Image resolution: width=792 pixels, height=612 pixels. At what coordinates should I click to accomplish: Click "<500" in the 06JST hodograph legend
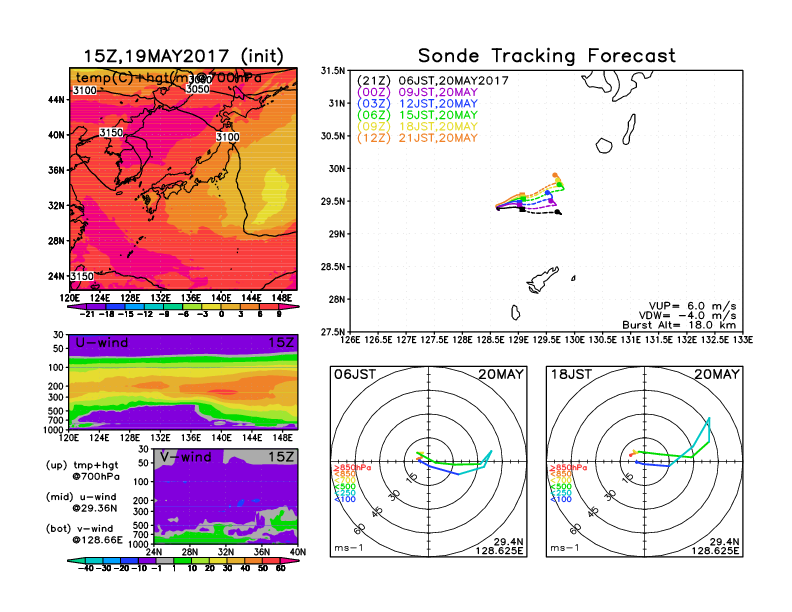pos(344,487)
